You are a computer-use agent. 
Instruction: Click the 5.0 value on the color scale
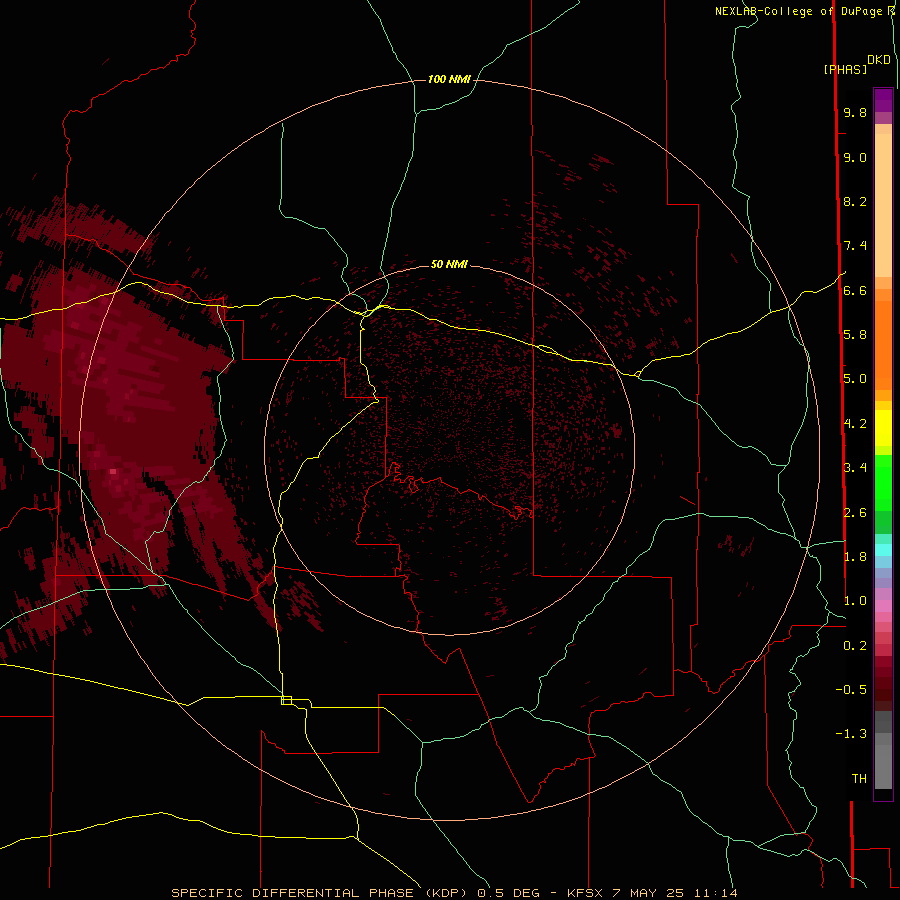[855, 379]
